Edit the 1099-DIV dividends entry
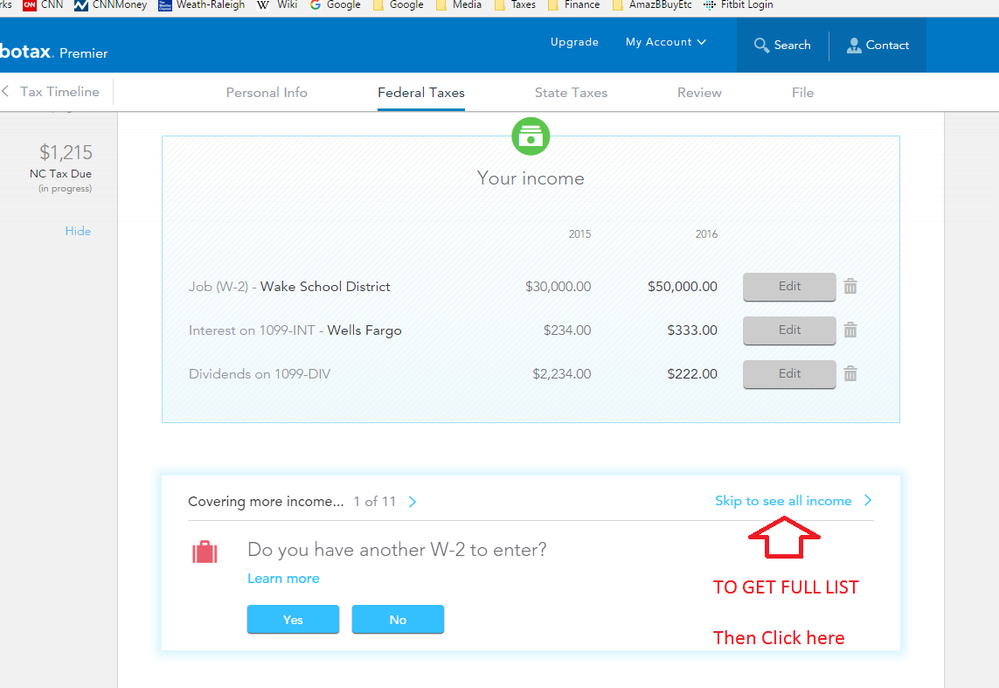The width and height of the screenshot is (999, 688). (x=789, y=374)
